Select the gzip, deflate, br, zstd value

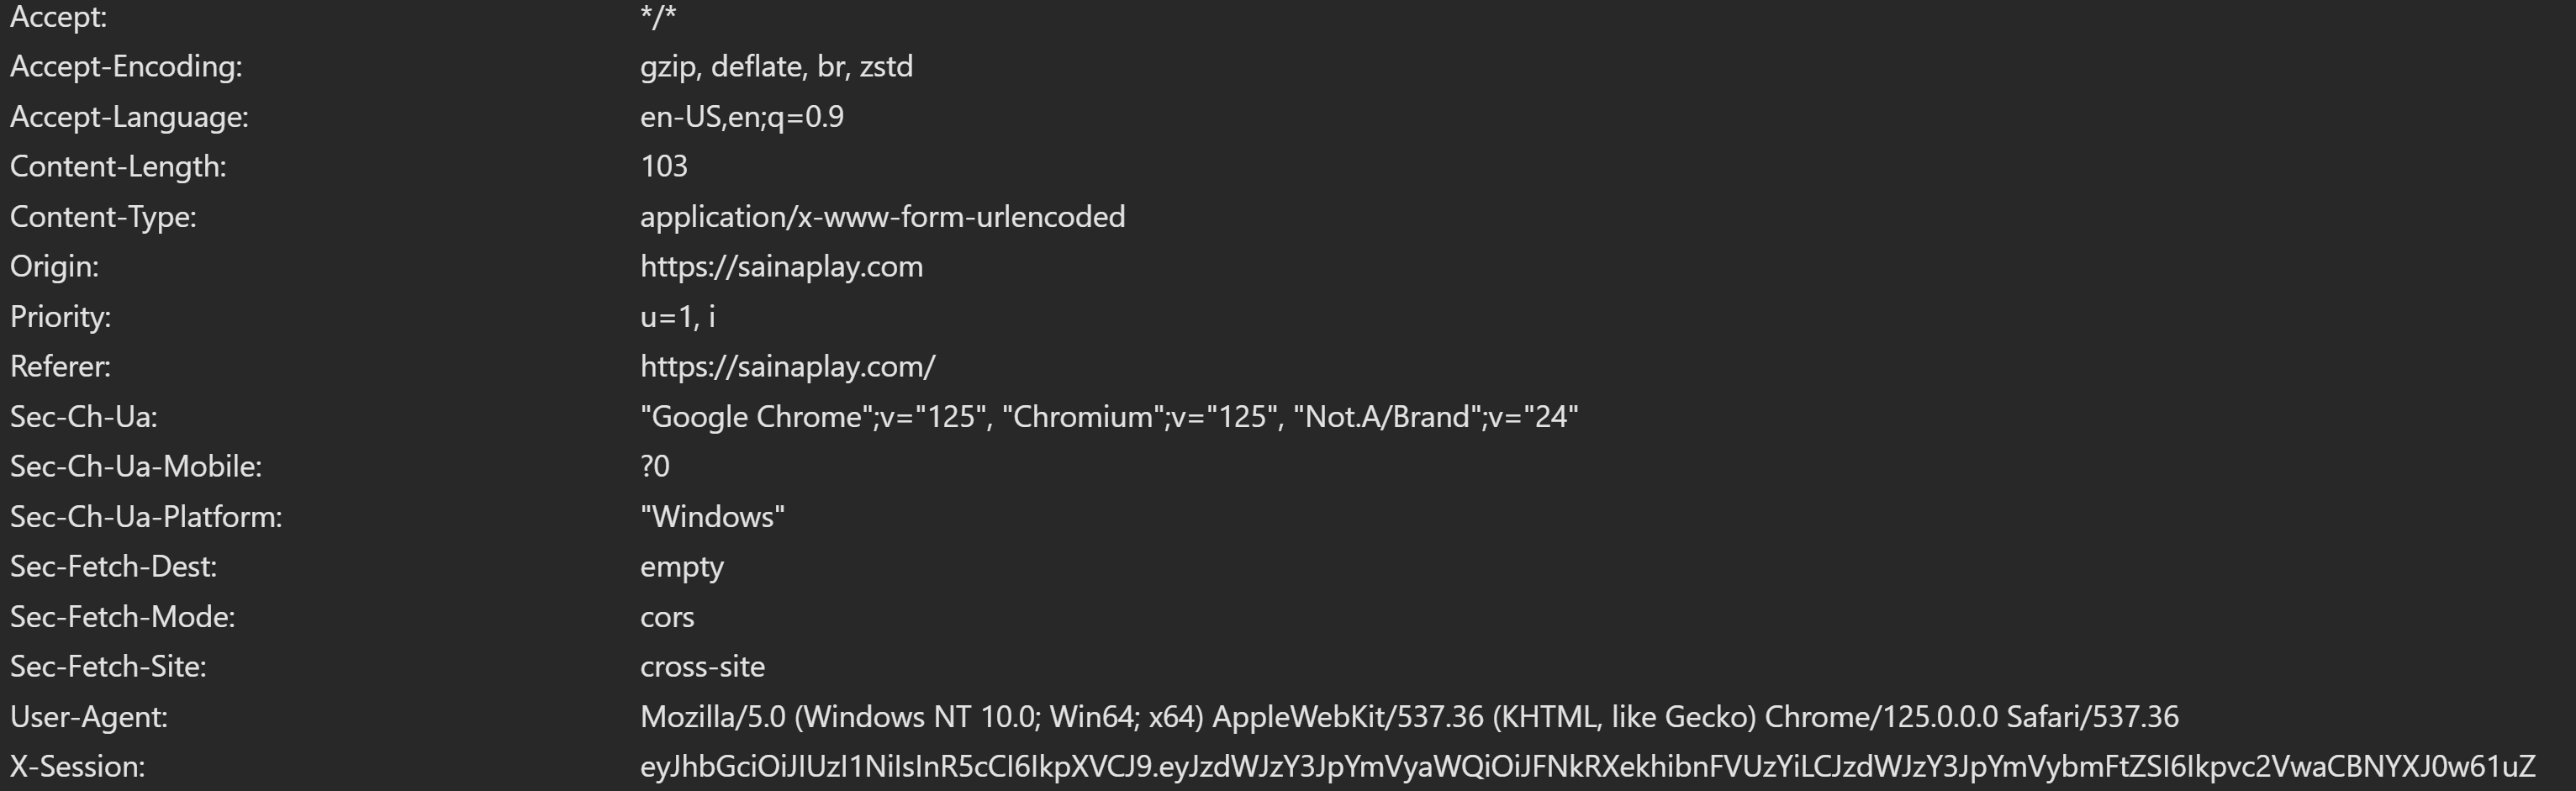[x=776, y=67]
